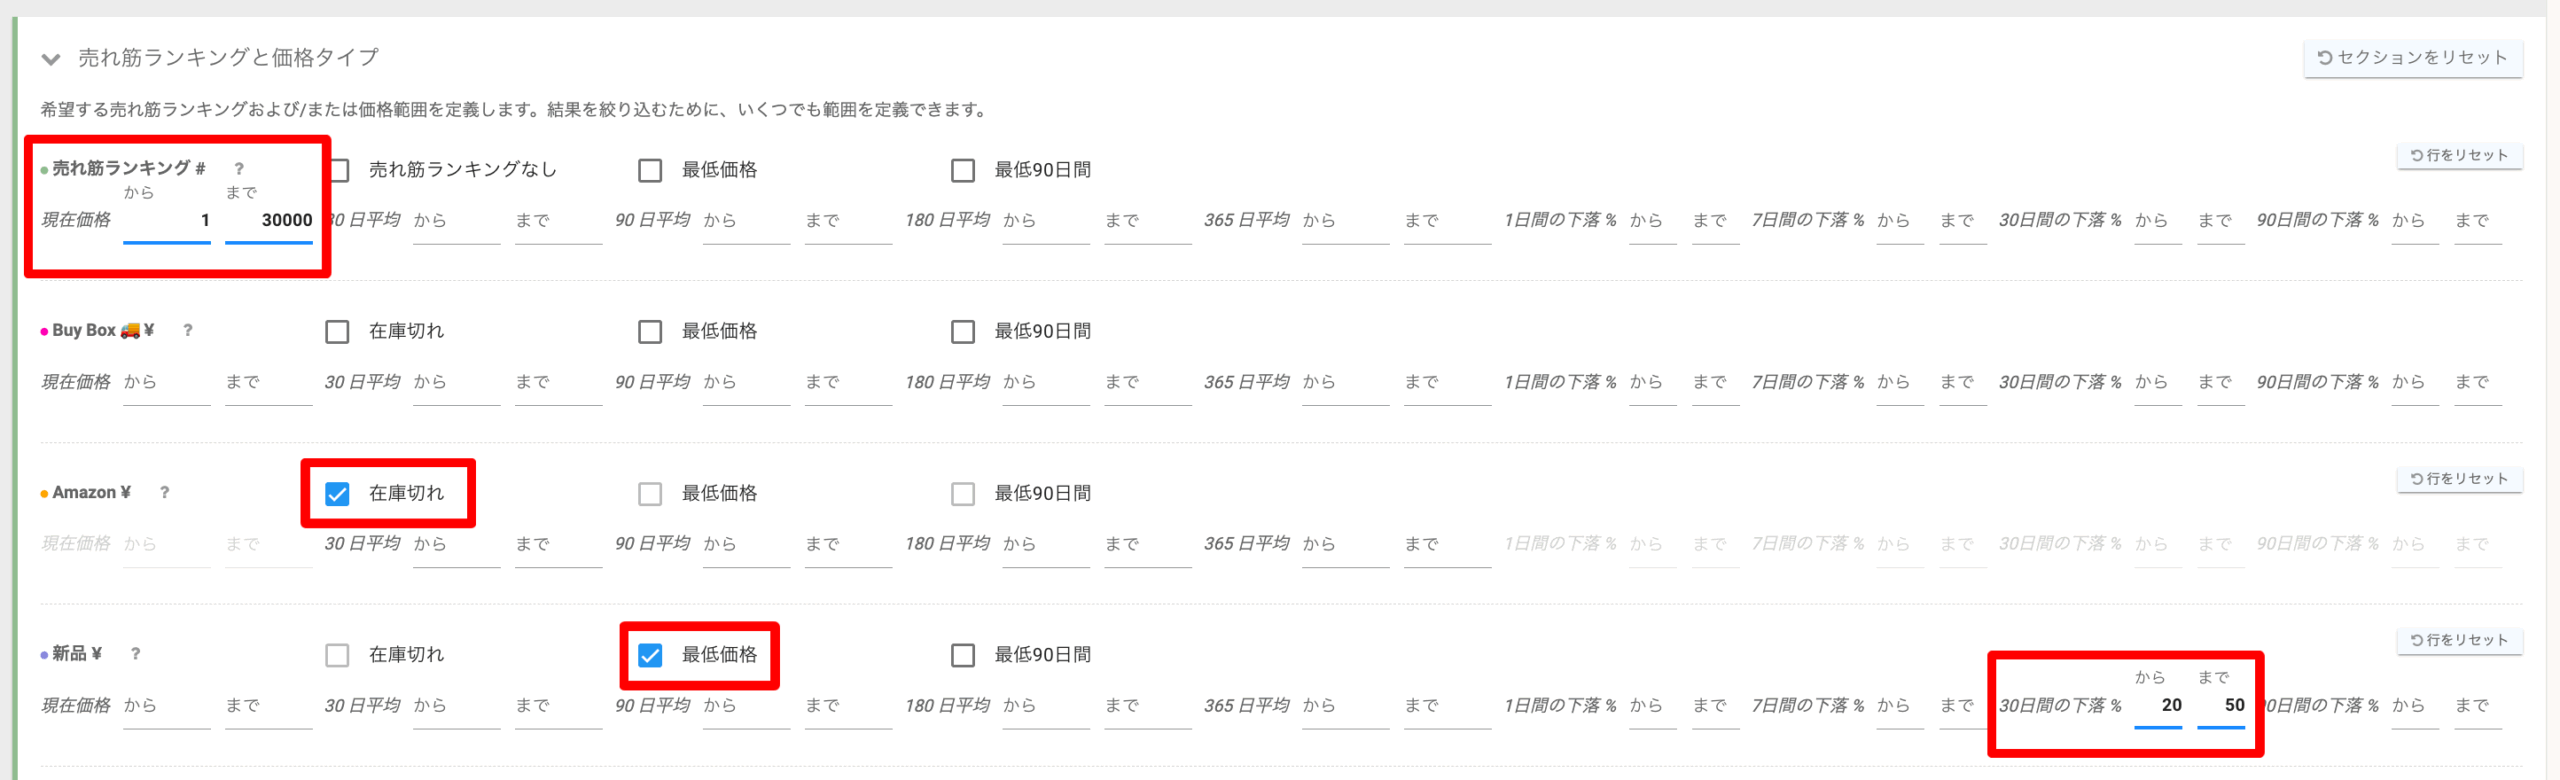2560x780 pixels.
Task: Uncheck 最低価格 in the 新品 ¥ row
Action: (650, 655)
